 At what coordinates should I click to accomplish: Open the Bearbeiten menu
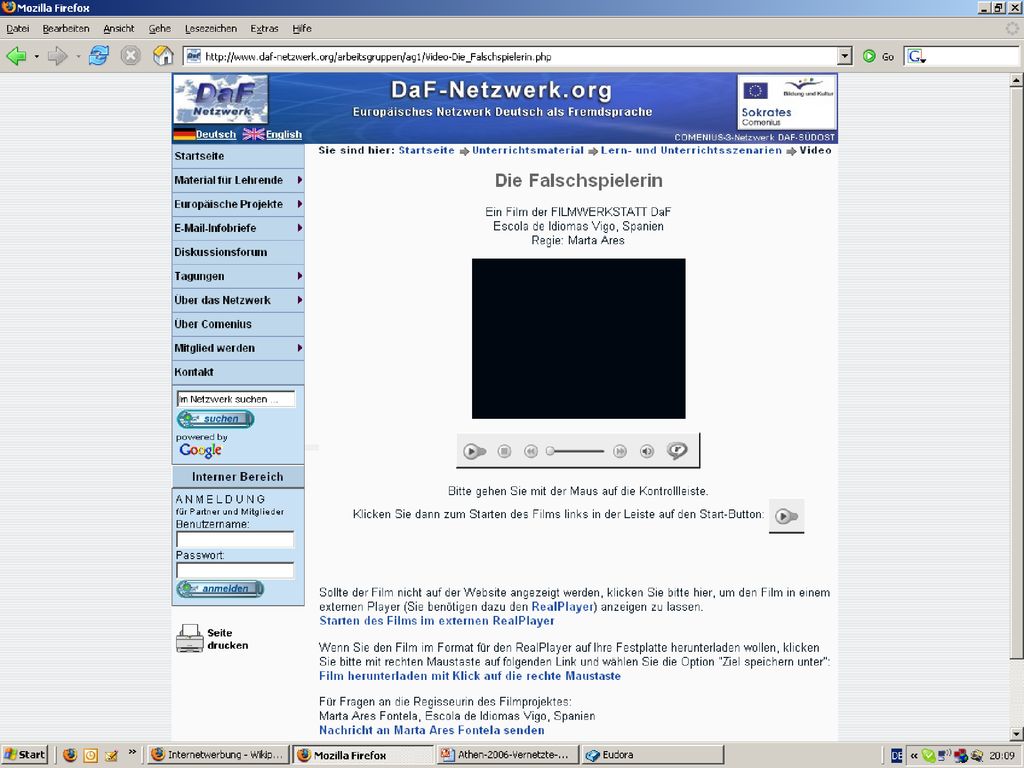coord(66,29)
